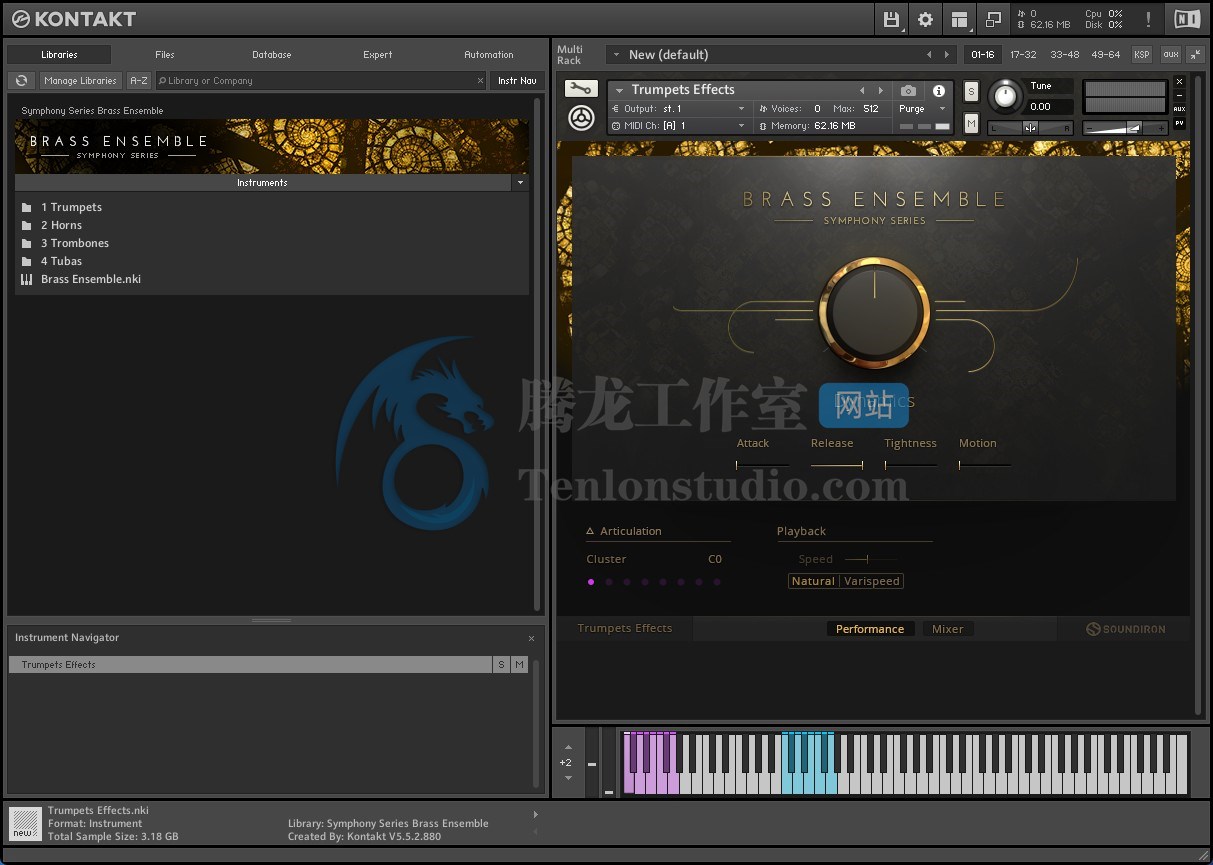Solo Trumpets Effects in Instrument Navigator
The image size is (1213, 865).
coord(501,665)
